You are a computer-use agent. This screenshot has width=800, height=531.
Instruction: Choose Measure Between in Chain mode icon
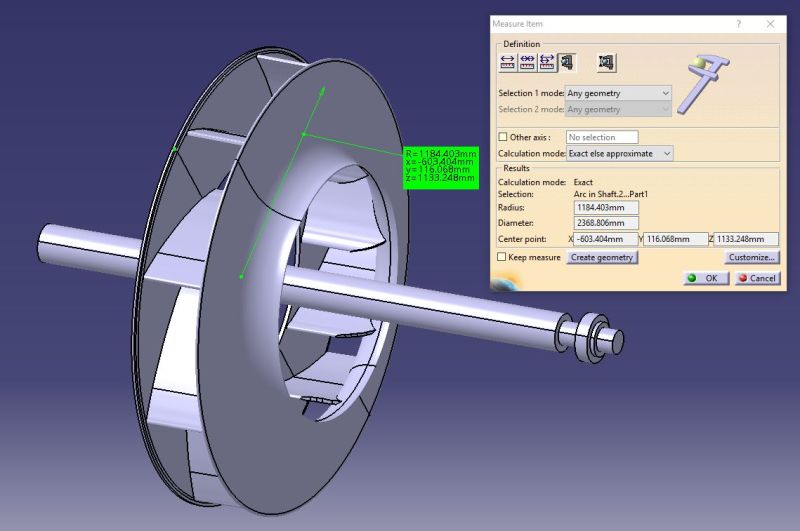tap(527, 62)
